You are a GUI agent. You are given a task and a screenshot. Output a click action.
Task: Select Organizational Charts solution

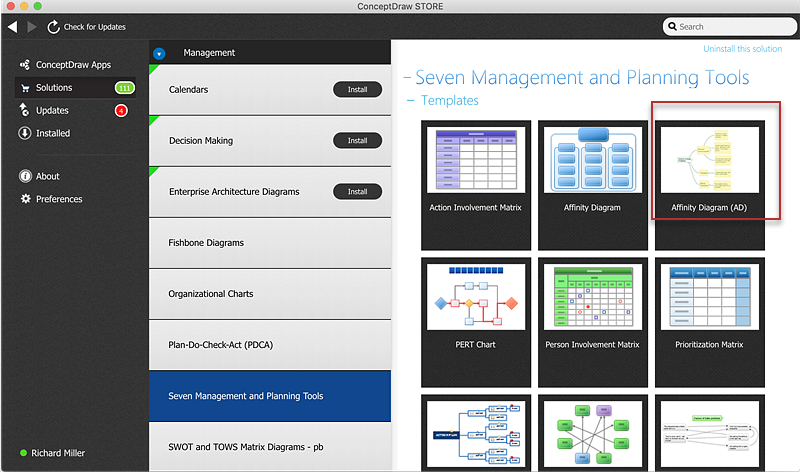(x=270, y=294)
